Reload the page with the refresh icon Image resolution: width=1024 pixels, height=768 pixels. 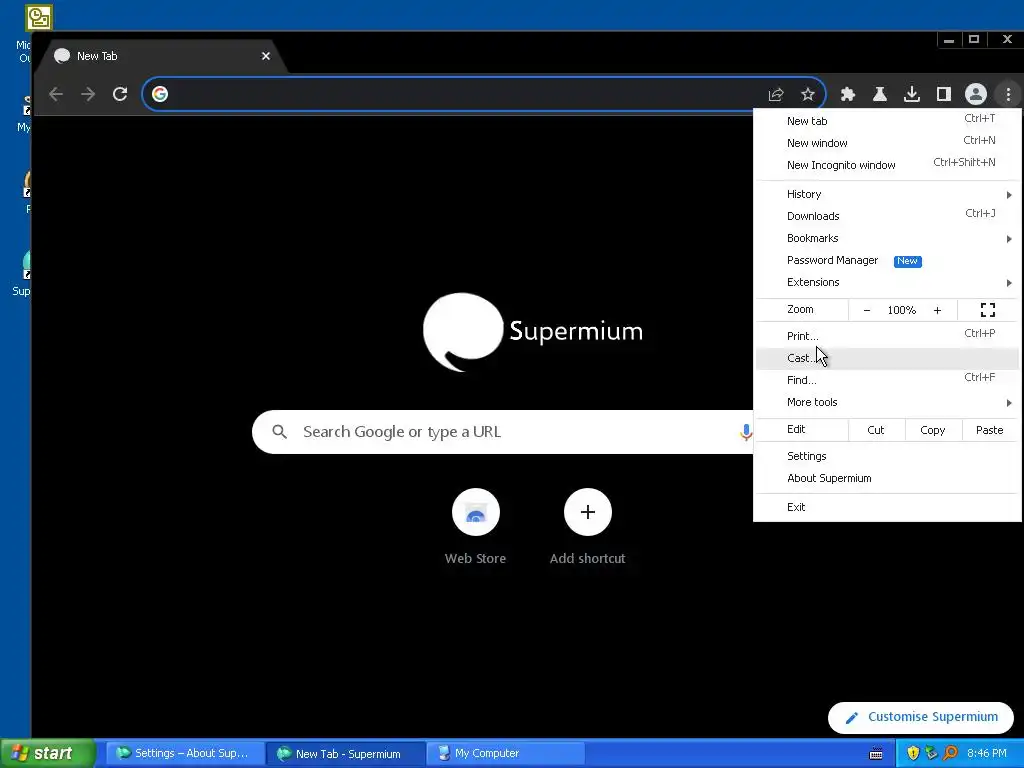click(120, 94)
